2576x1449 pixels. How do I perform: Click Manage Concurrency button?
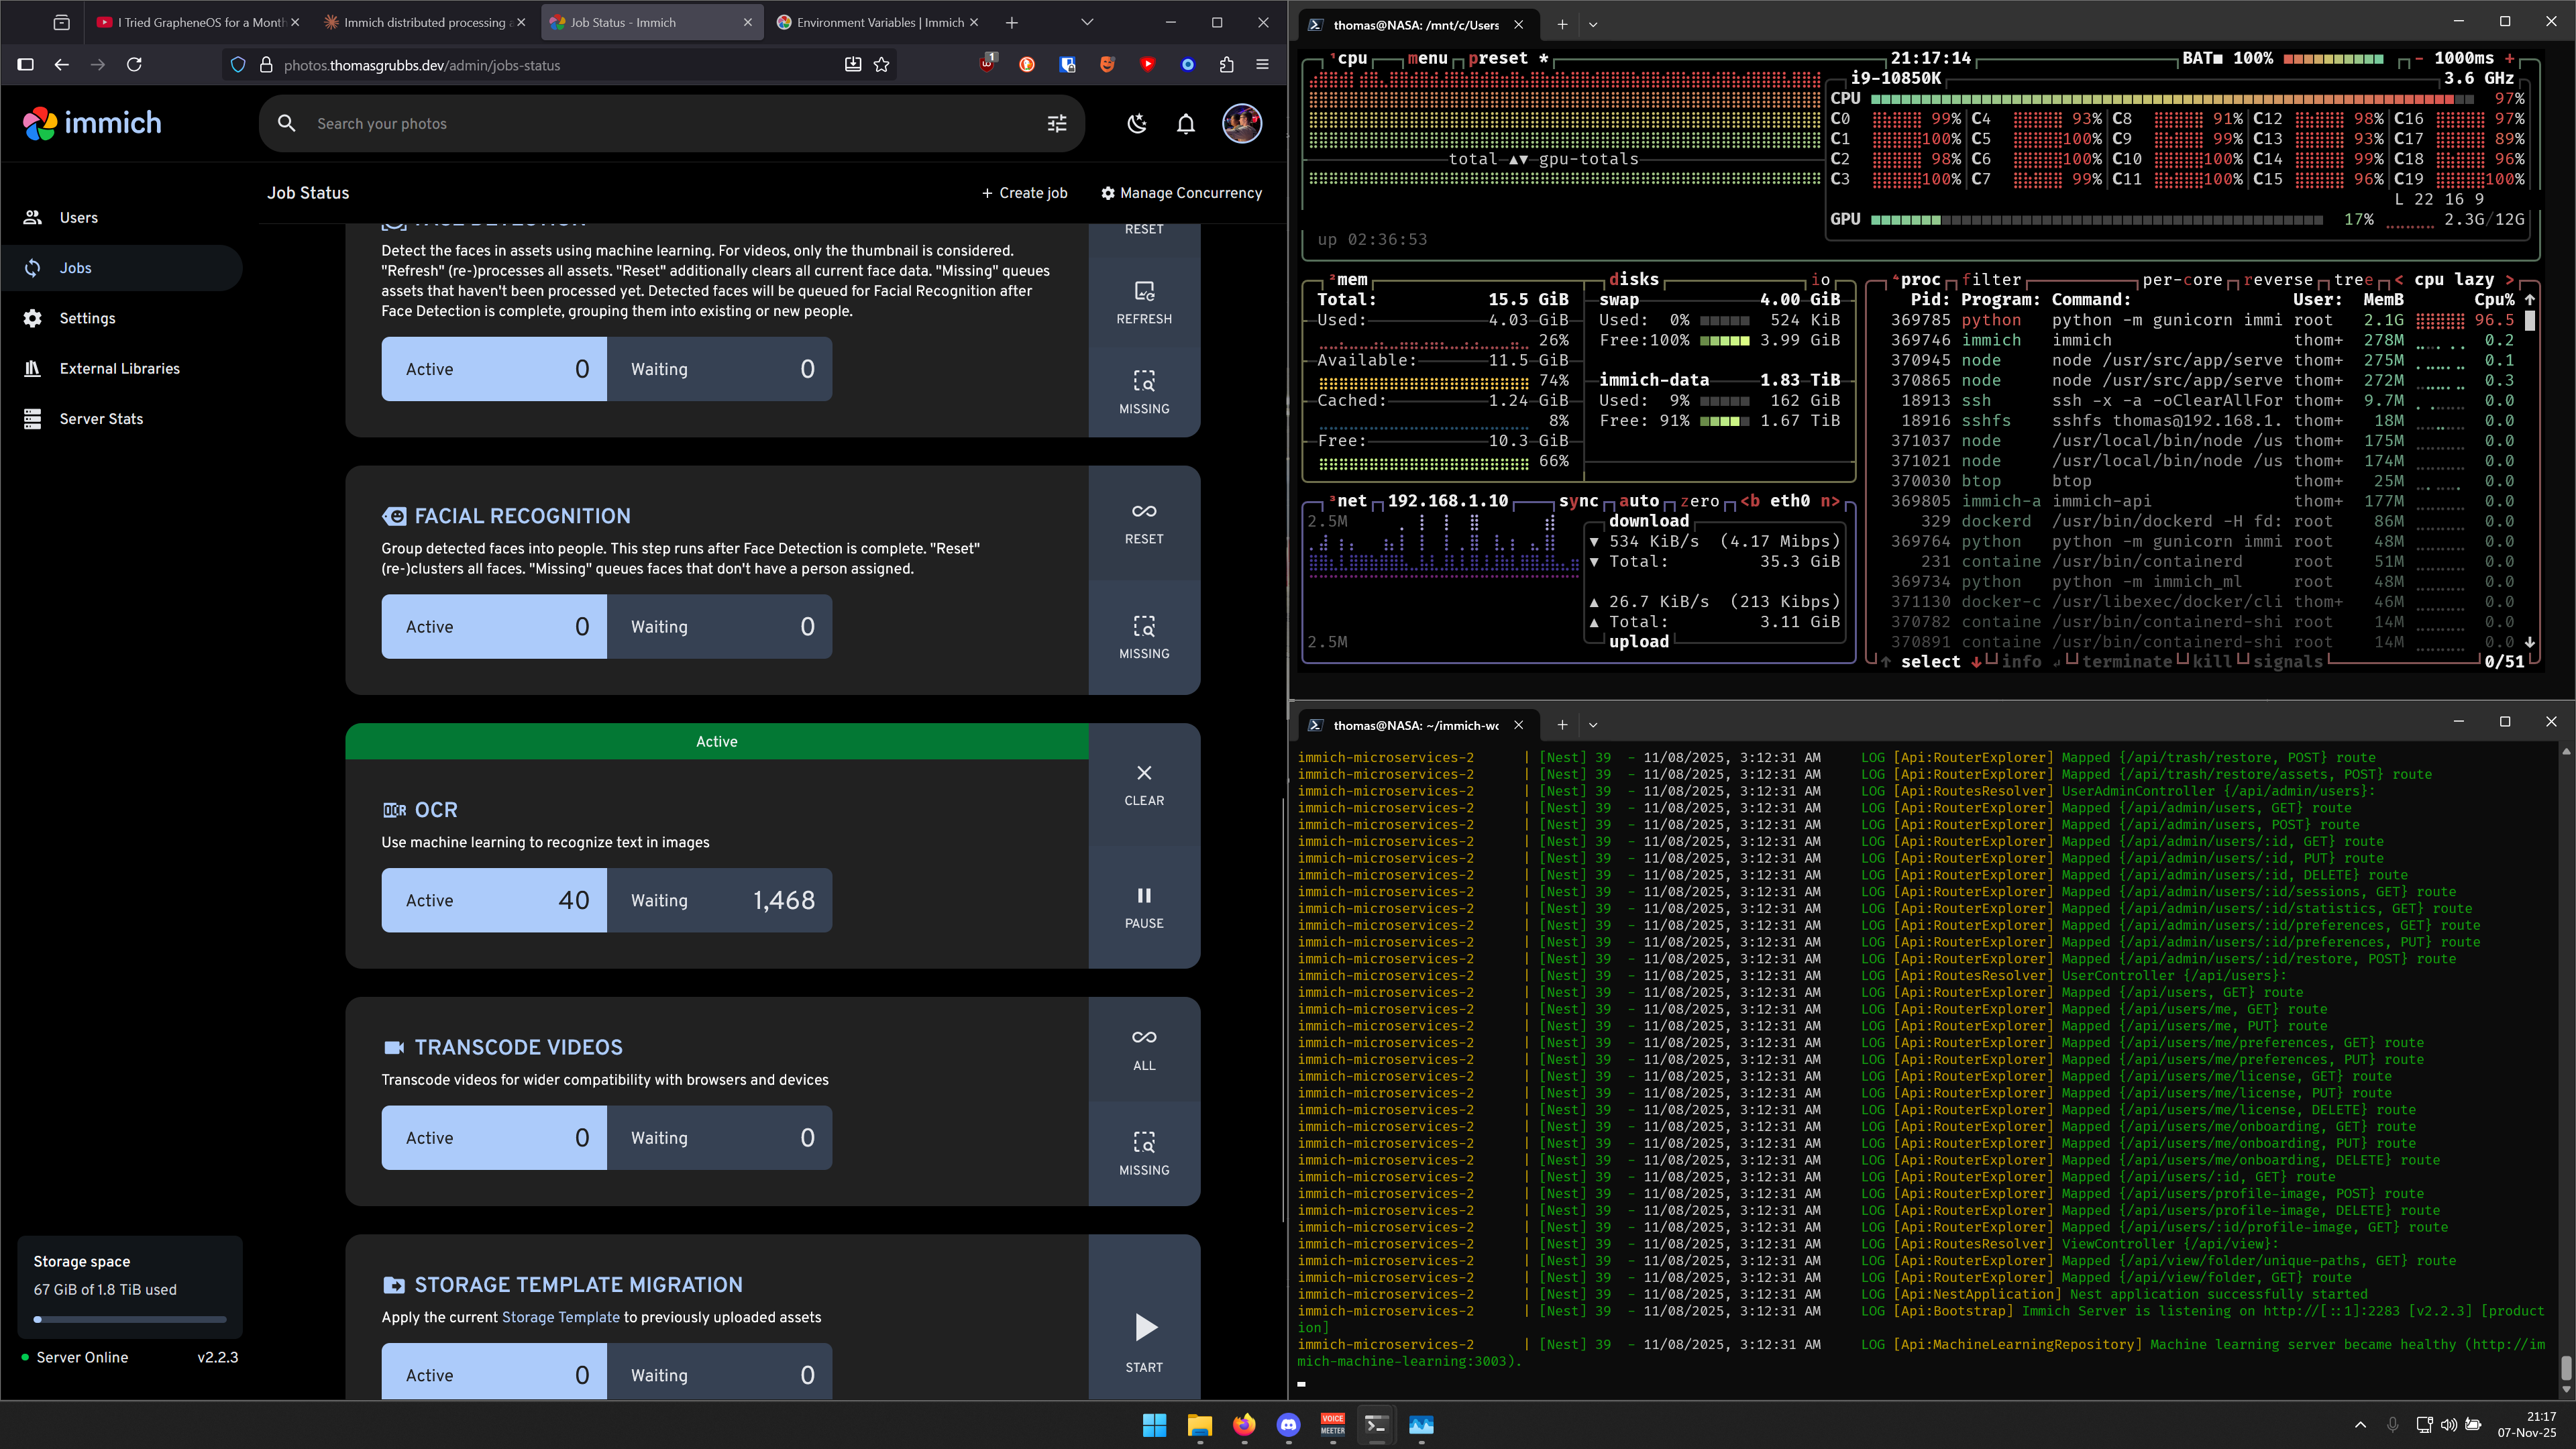click(x=1181, y=193)
